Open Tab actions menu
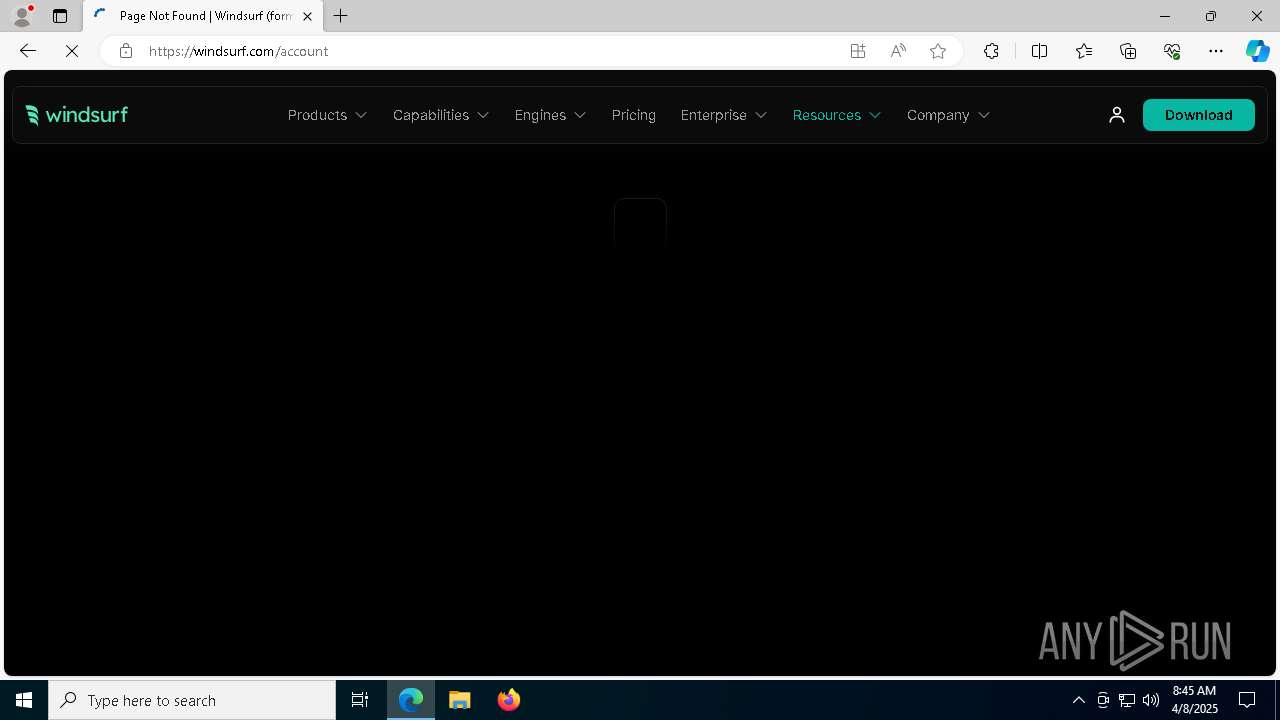The height and width of the screenshot is (720, 1280). tap(60, 16)
